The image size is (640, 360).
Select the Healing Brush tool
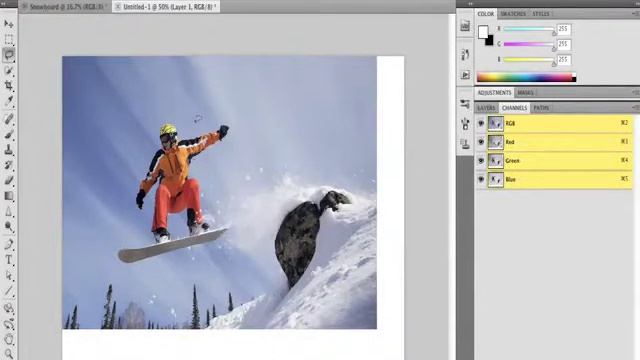point(9,119)
